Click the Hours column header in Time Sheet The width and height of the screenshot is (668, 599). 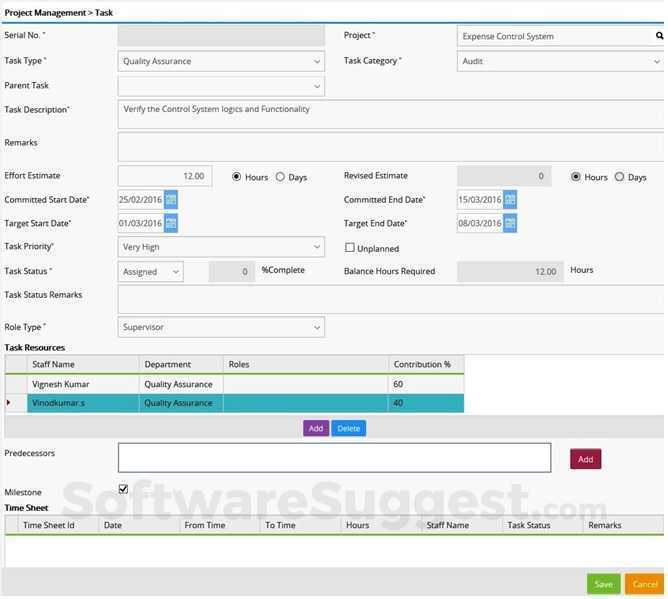pyautogui.click(x=381, y=525)
